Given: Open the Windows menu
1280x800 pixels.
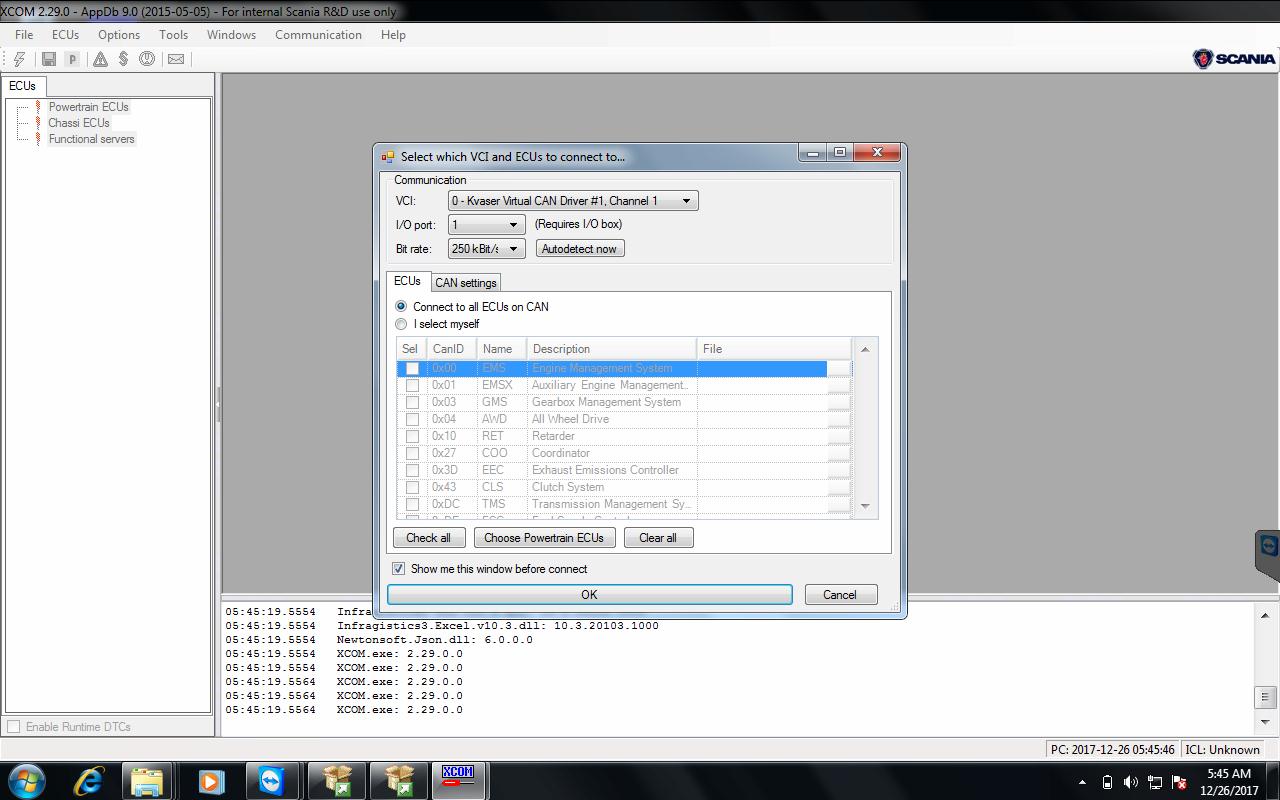Looking at the screenshot, I should 231,34.
